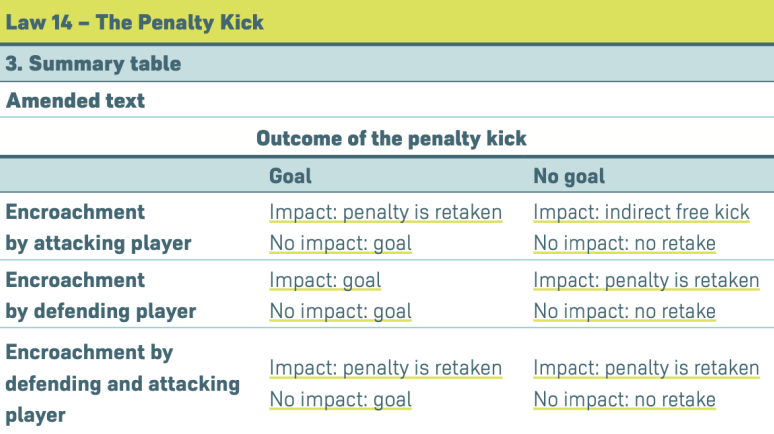Click 'Impact: goal' in defending player row

[325, 280]
